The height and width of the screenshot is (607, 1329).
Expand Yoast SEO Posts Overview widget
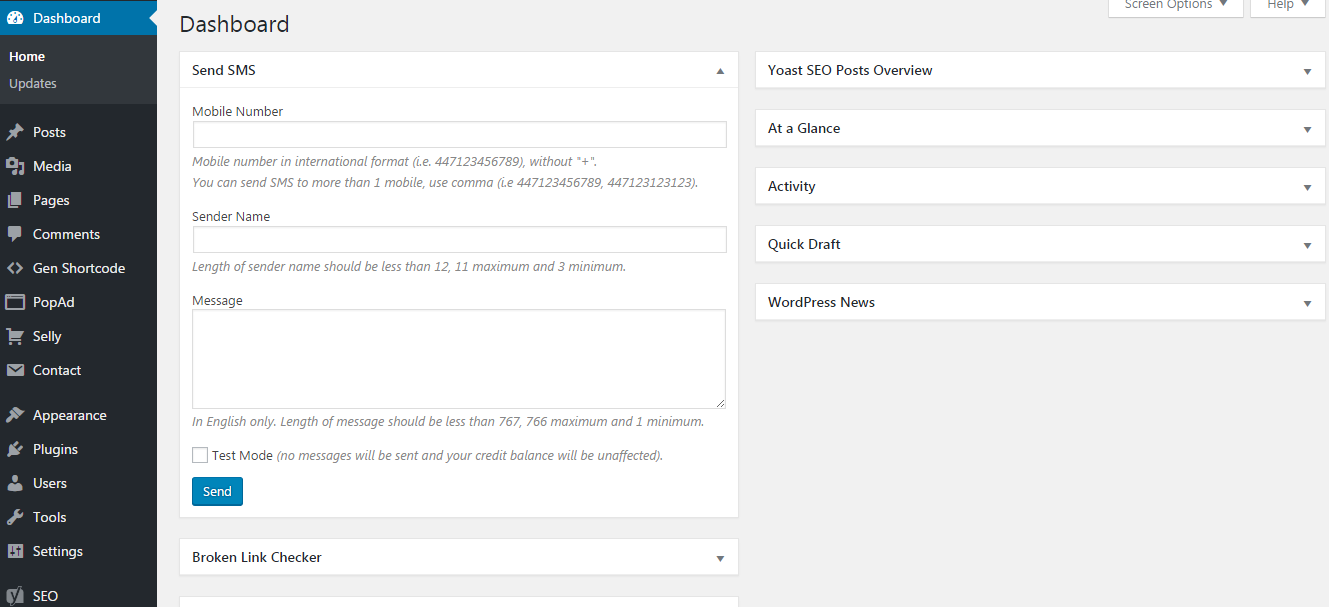tap(1307, 71)
